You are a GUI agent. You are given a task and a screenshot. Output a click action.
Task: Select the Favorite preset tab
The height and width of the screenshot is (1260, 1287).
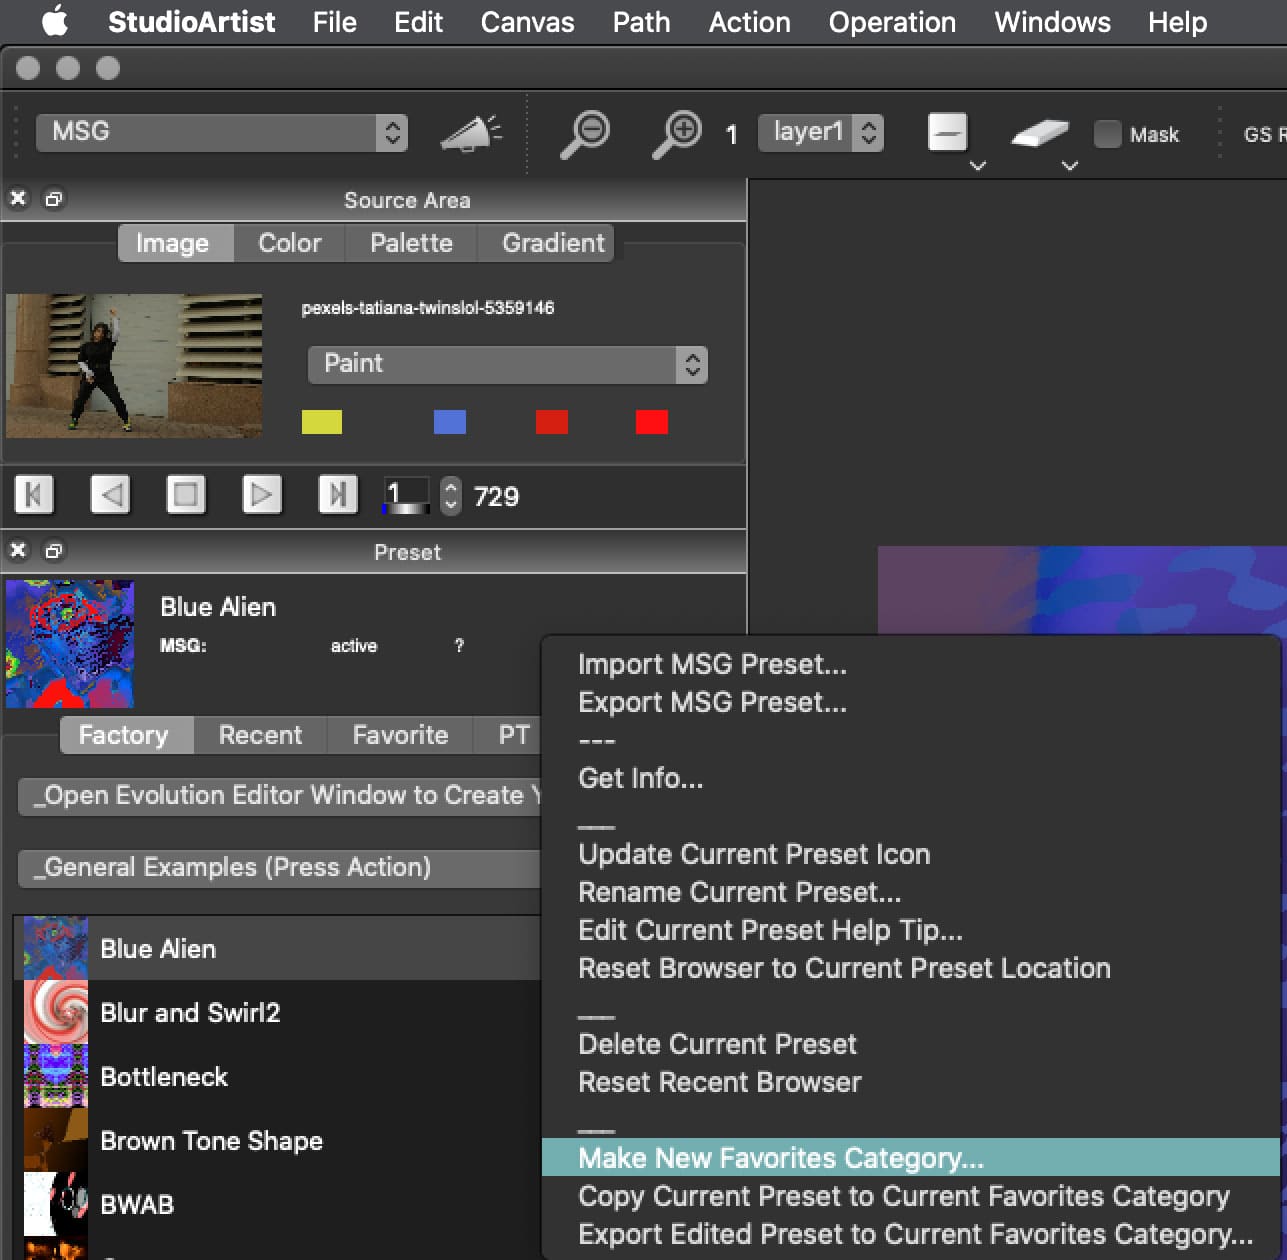click(400, 735)
